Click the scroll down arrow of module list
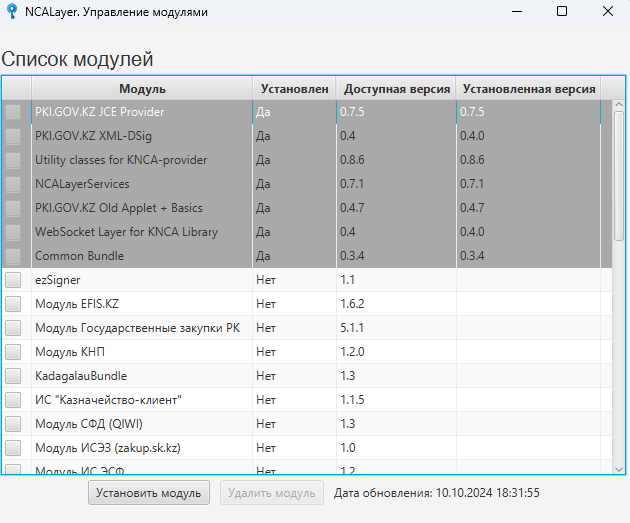Image resolution: width=630 pixels, height=523 pixels. tap(619, 469)
